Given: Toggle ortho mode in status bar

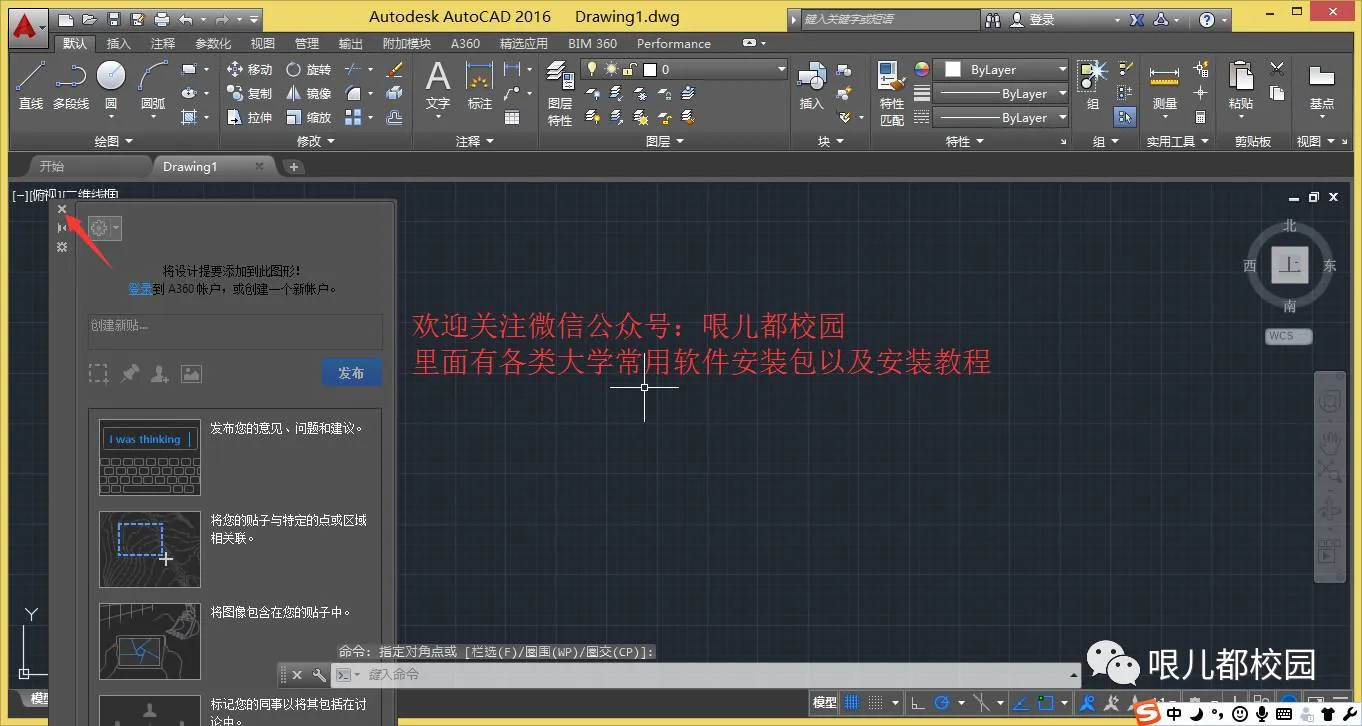Looking at the screenshot, I should click(917, 703).
